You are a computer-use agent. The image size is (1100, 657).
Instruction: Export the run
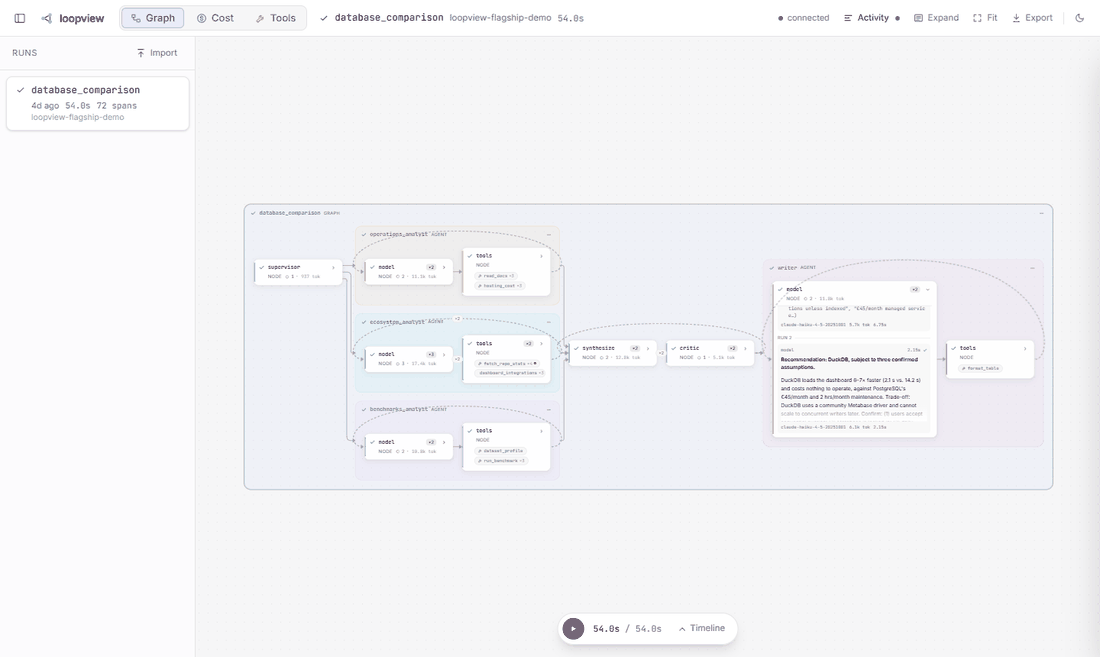(1032, 18)
